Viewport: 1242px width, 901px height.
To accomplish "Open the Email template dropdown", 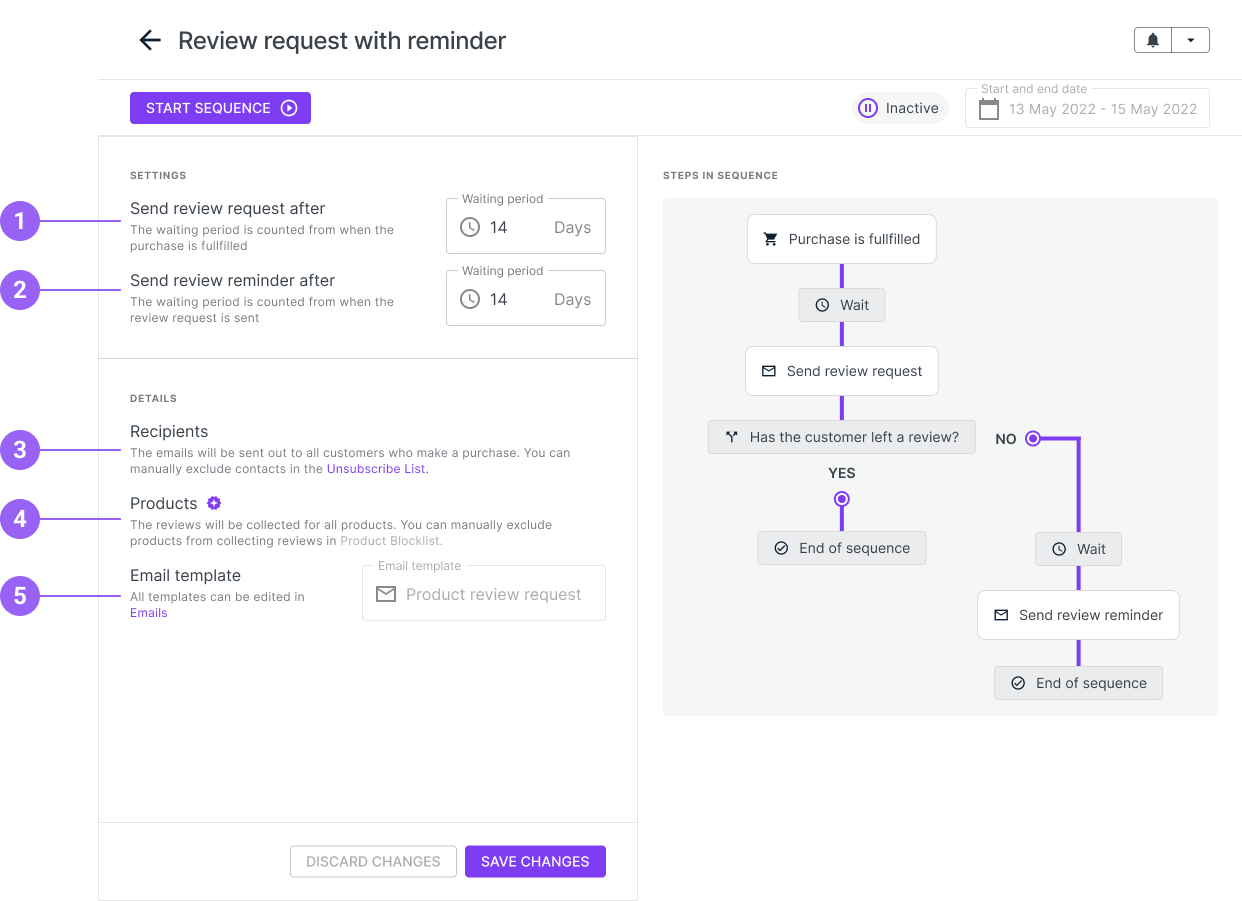I will click(x=484, y=594).
